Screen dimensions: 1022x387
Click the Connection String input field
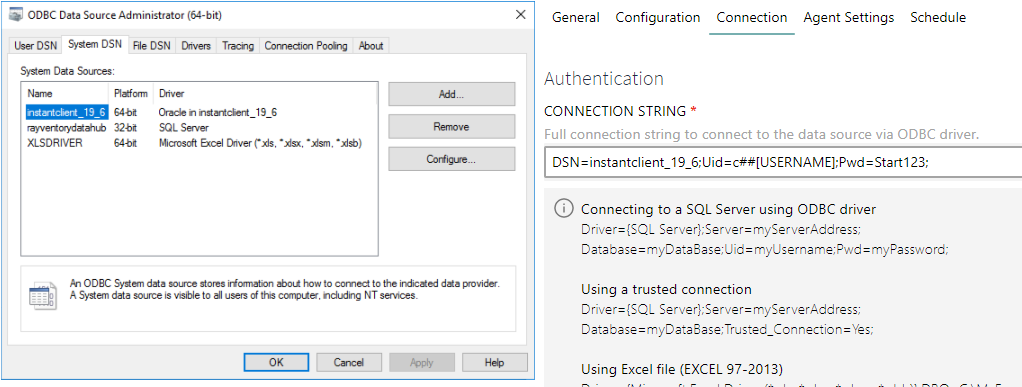[x=783, y=163]
